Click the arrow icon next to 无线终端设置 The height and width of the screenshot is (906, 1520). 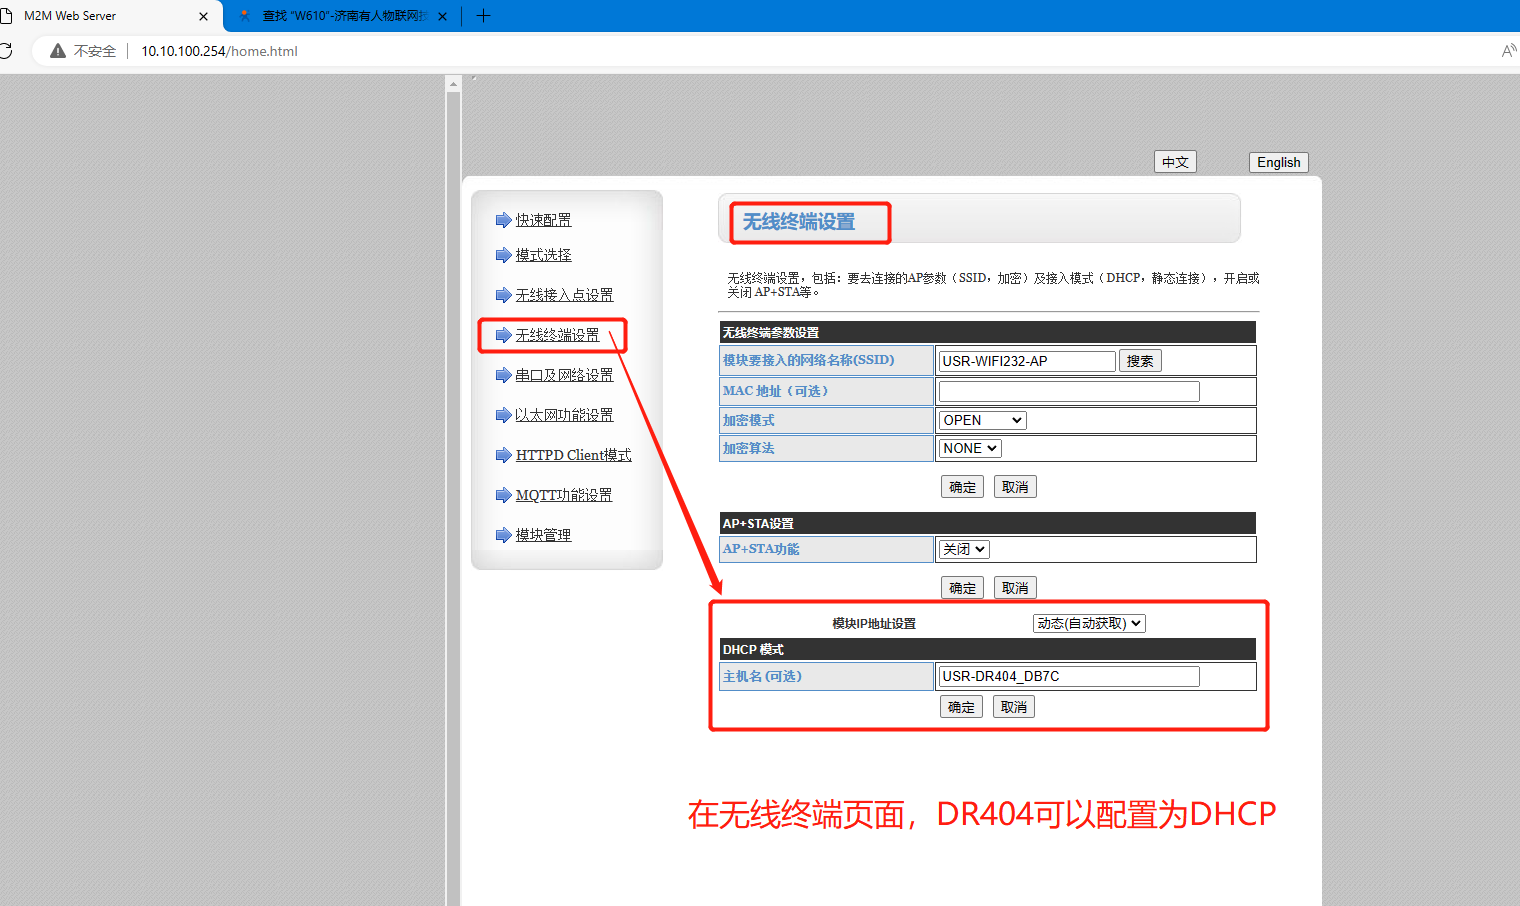point(503,335)
